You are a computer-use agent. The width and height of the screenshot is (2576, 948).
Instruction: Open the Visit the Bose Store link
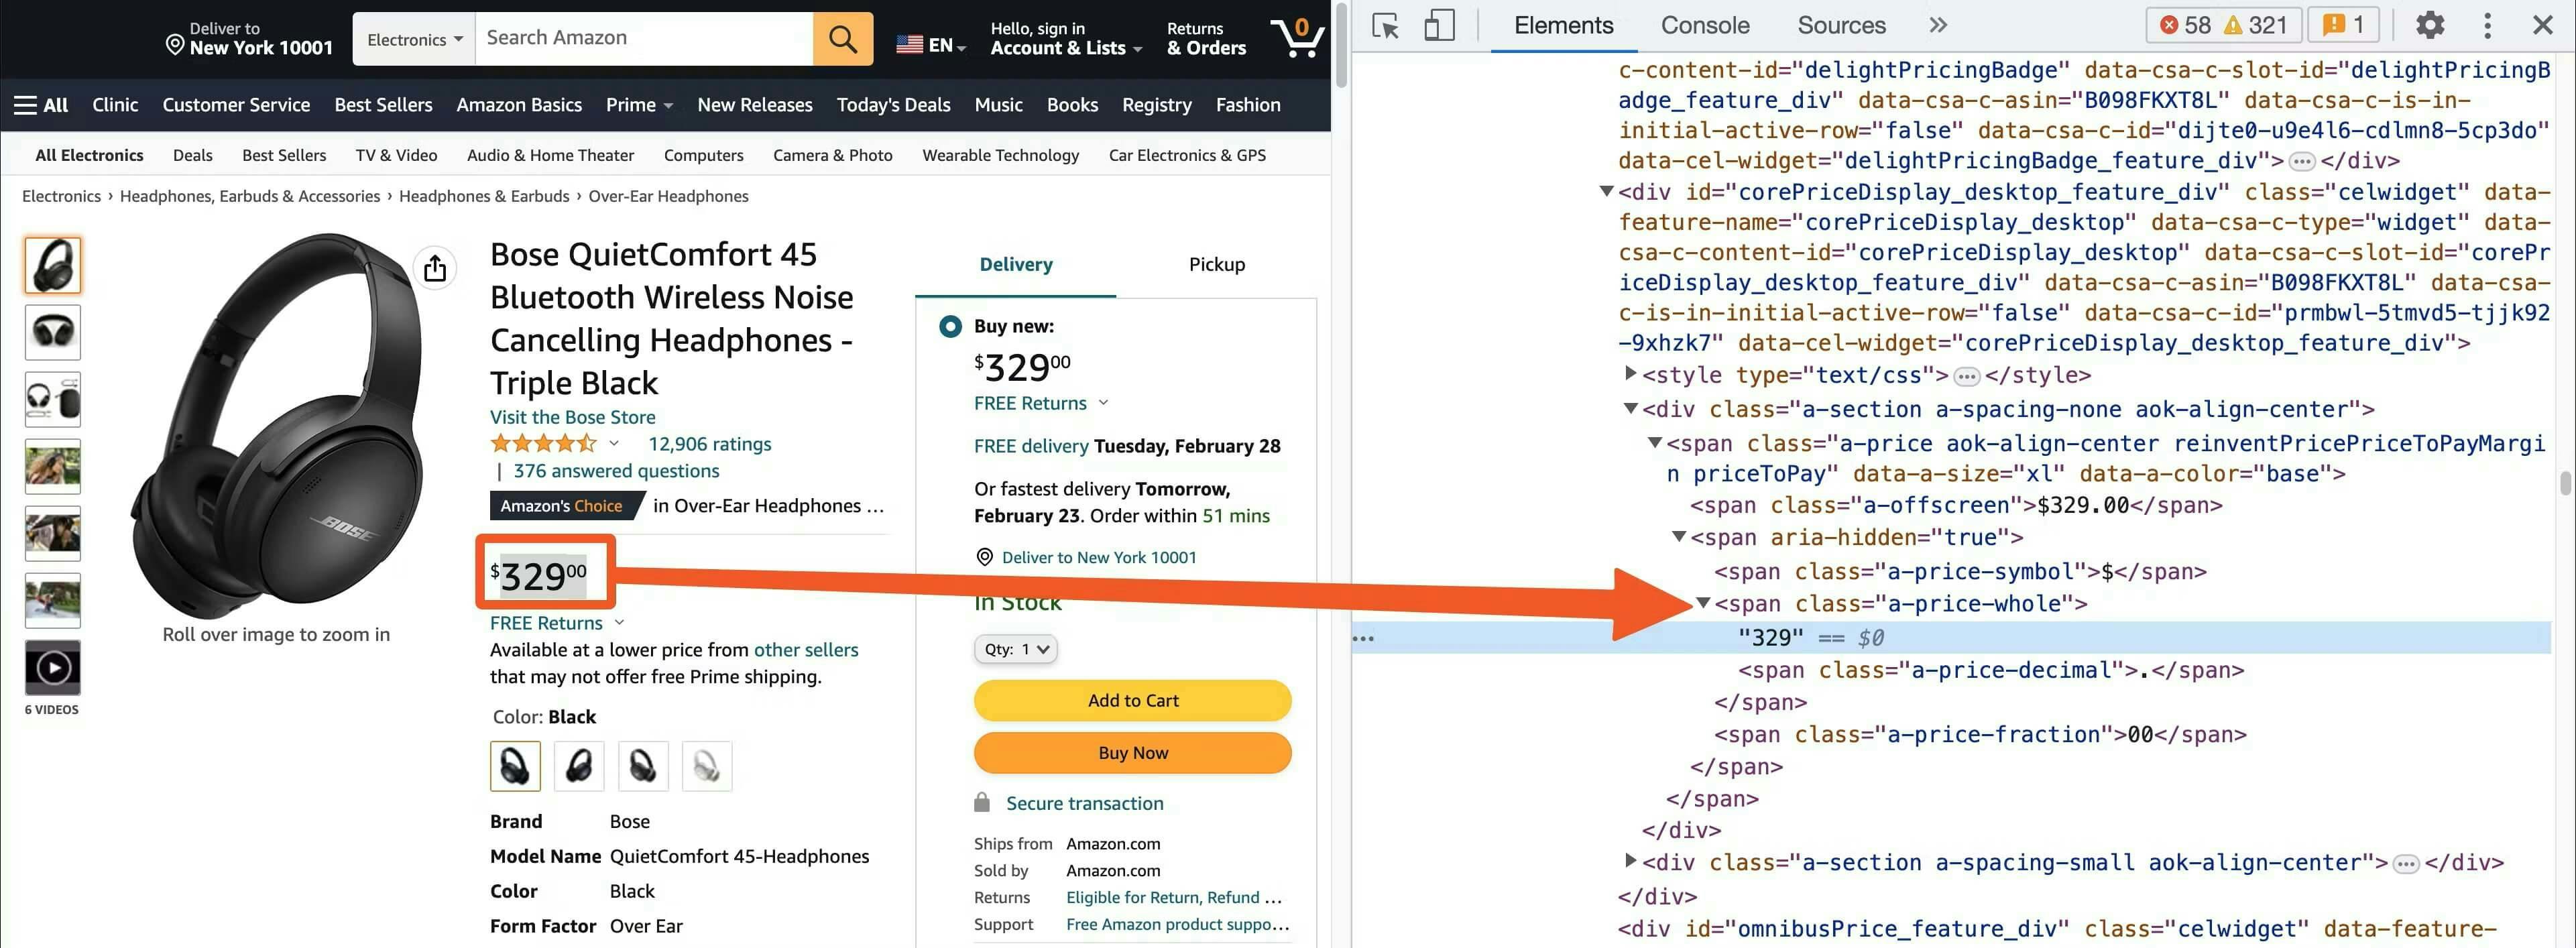(572, 417)
